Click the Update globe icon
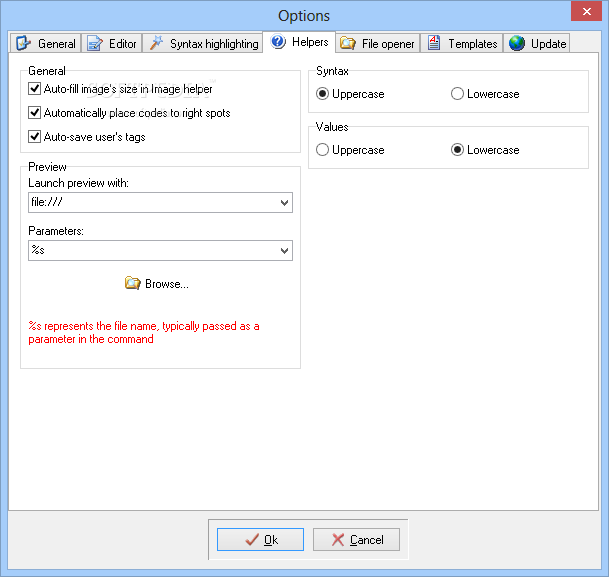The height and width of the screenshot is (577, 609). [517, 43]
